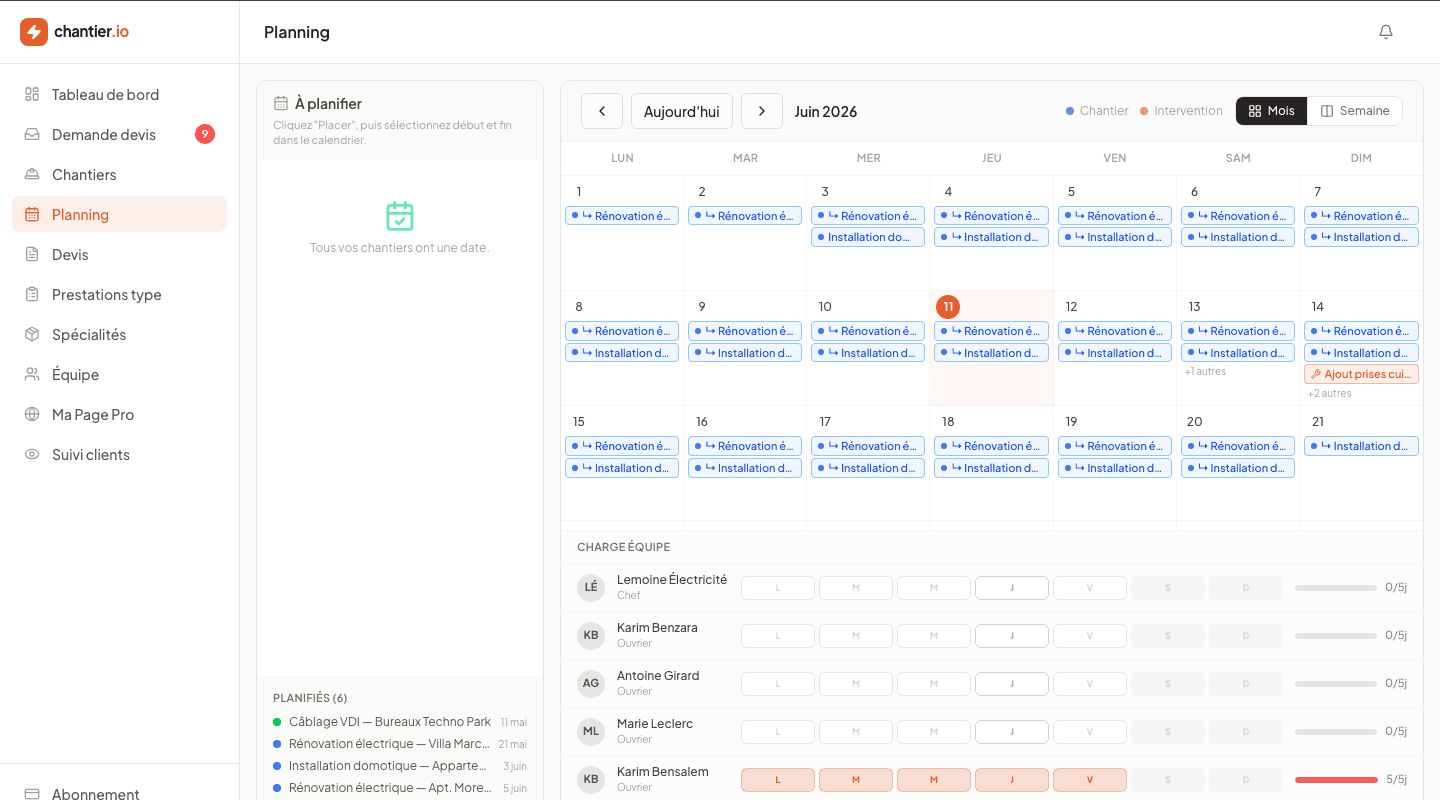Click Karim Bensalem's red workload bar

point(1336,780)
